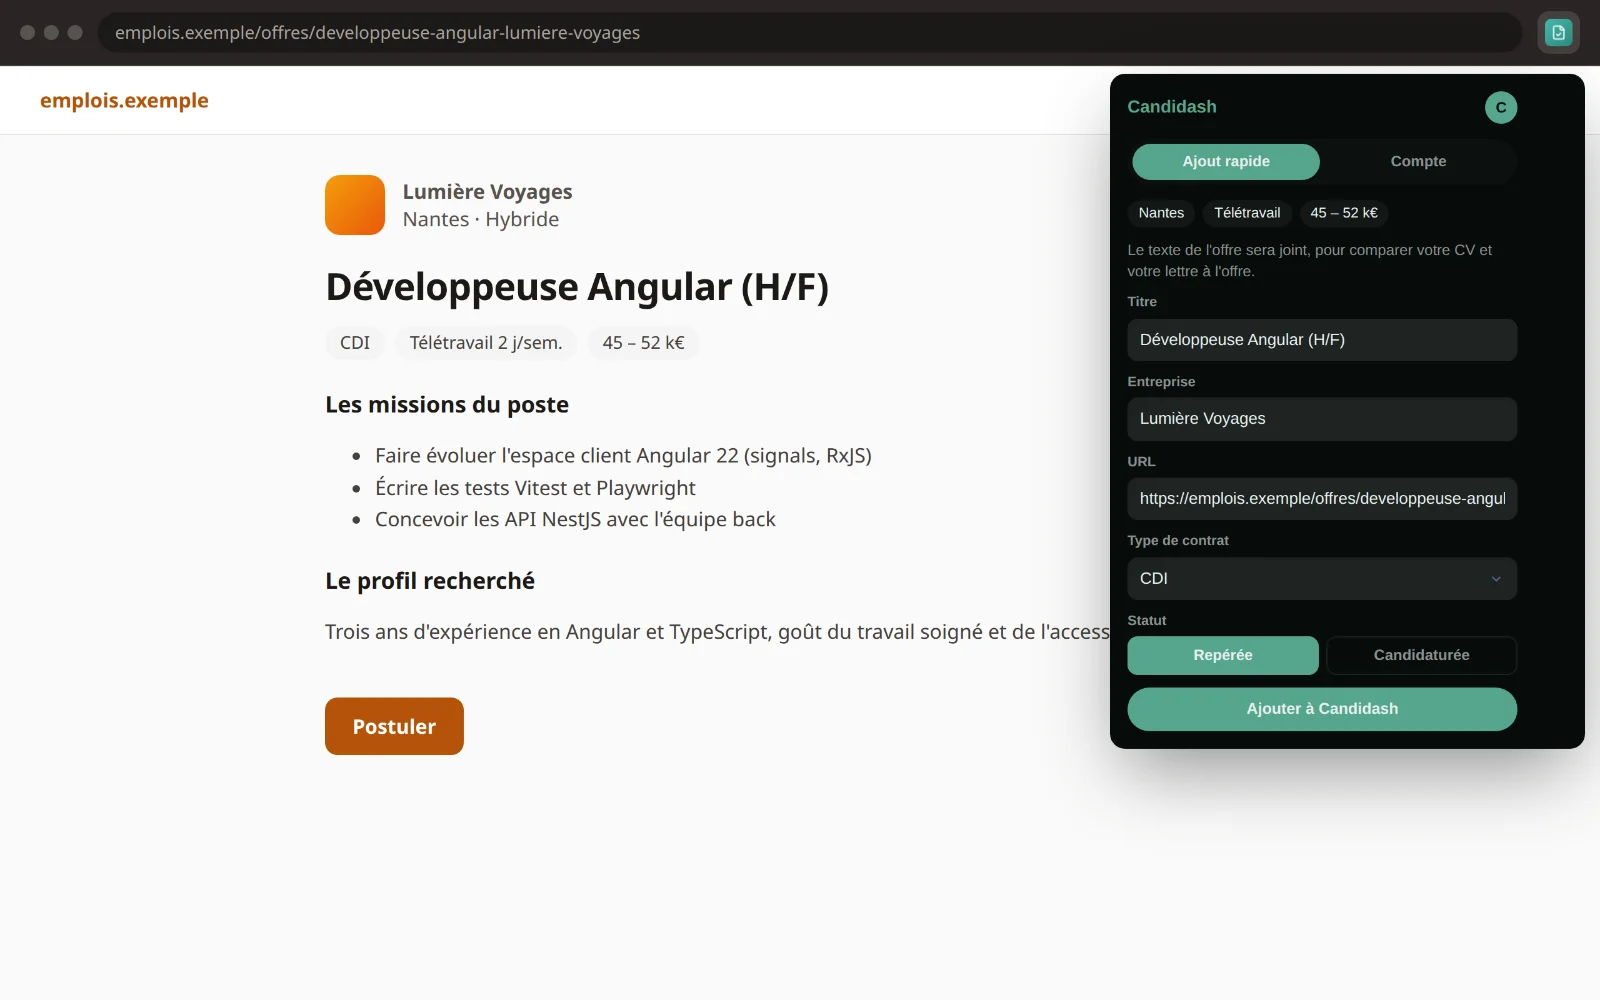Click the Télétravail chip in Candidash

click(x=1247, y=213)
